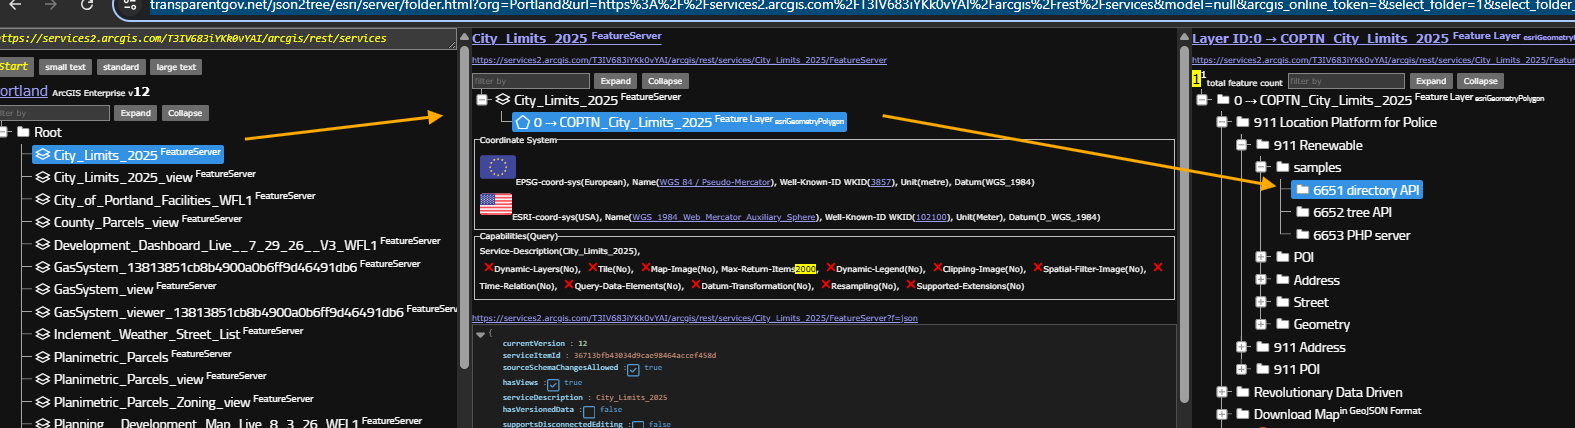
Task: Click the polygon icon of COPTN_City_Limits_2025 layer
Action: pos(523,122)
